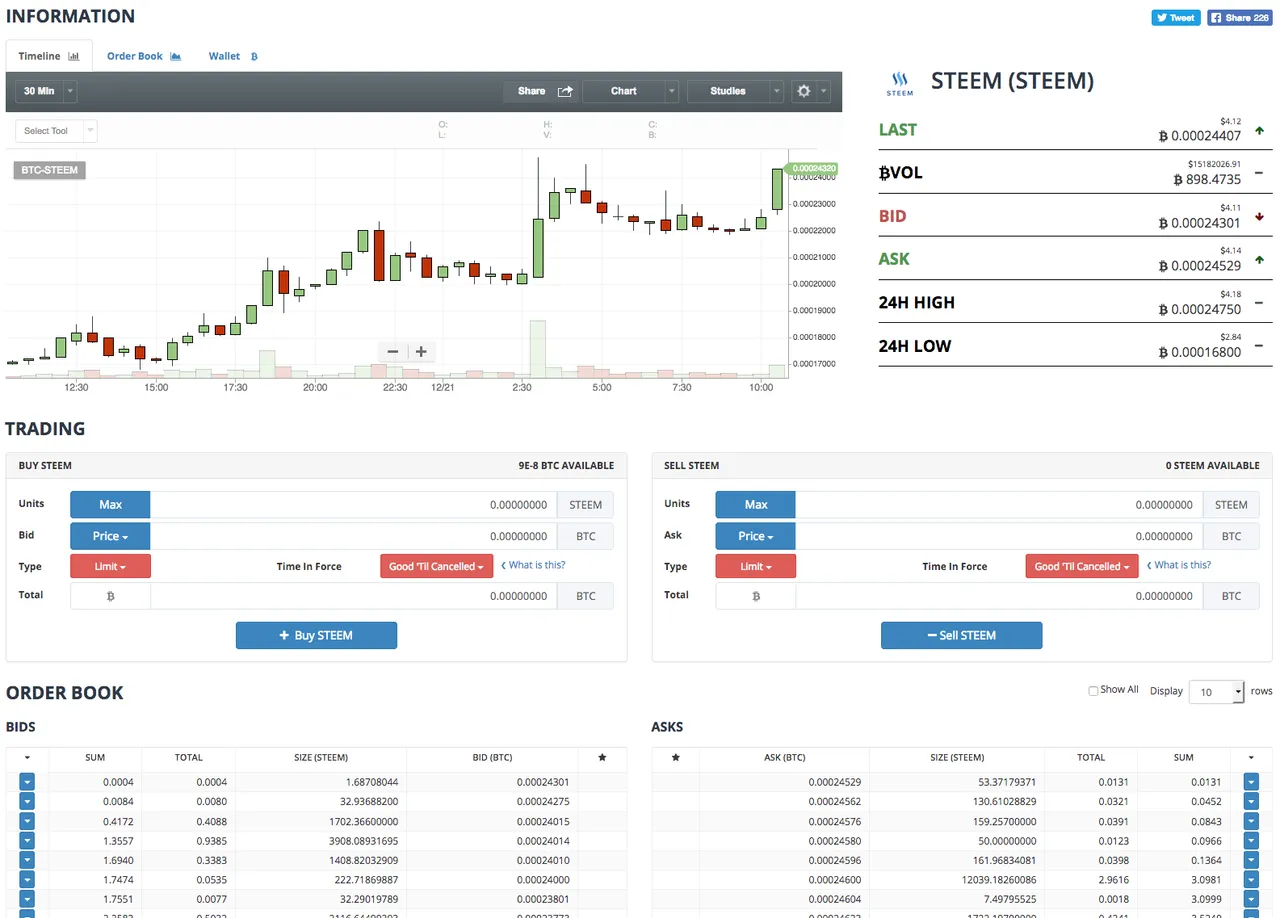
Task: Open Good 'Til Cancelled dropdown in Sell STEEM
Action: click(1082, 566)
